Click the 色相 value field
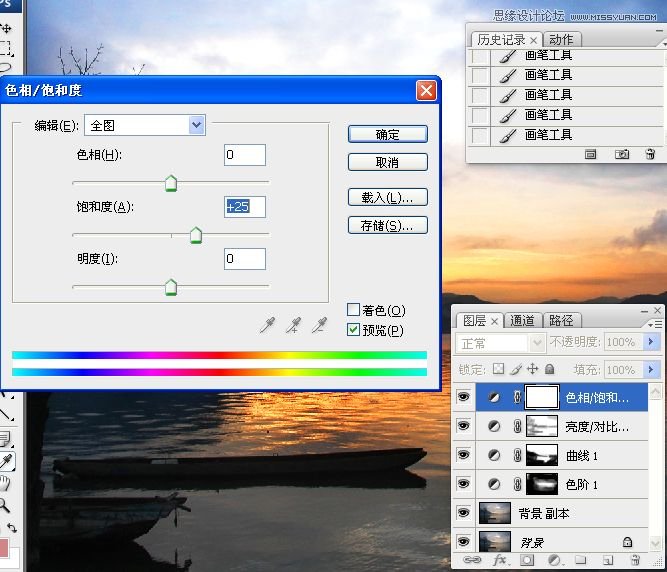This screenshot has height=572, width=667. coord(245,155)
